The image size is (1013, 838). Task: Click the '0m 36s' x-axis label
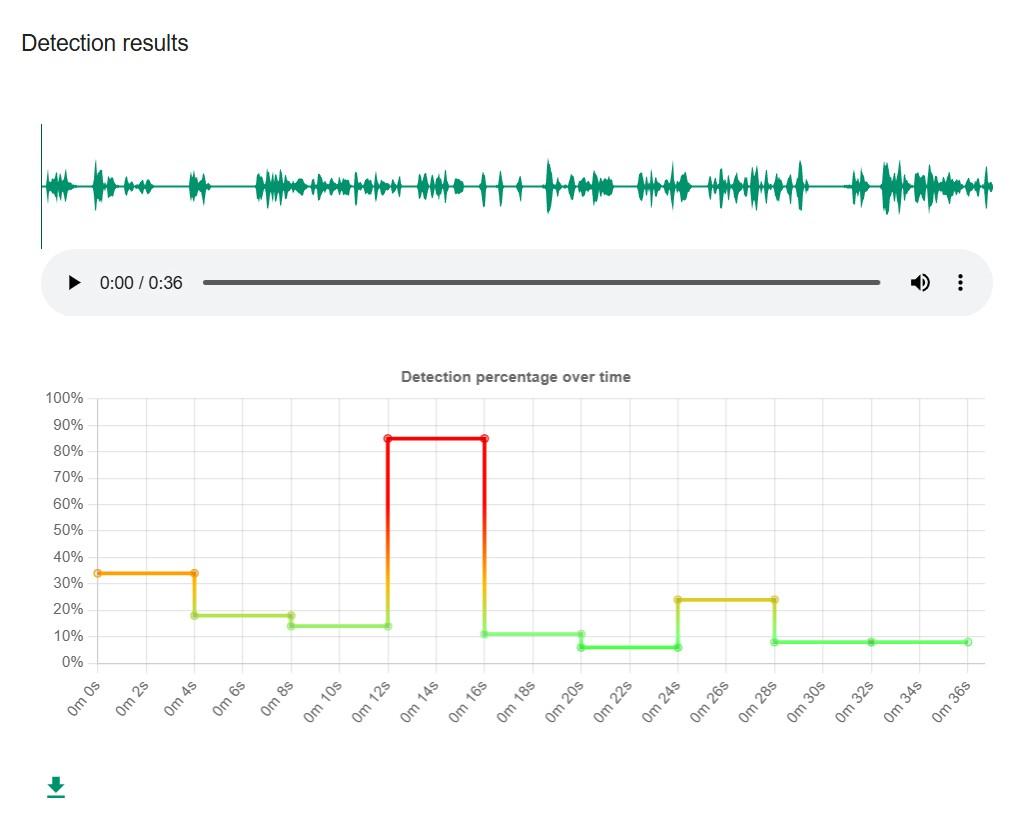click(x=951, y=702)
